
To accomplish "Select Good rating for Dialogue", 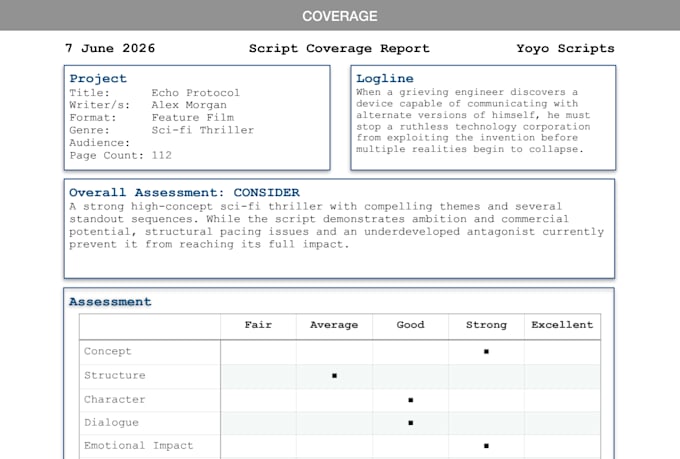I will pos(410,423).
